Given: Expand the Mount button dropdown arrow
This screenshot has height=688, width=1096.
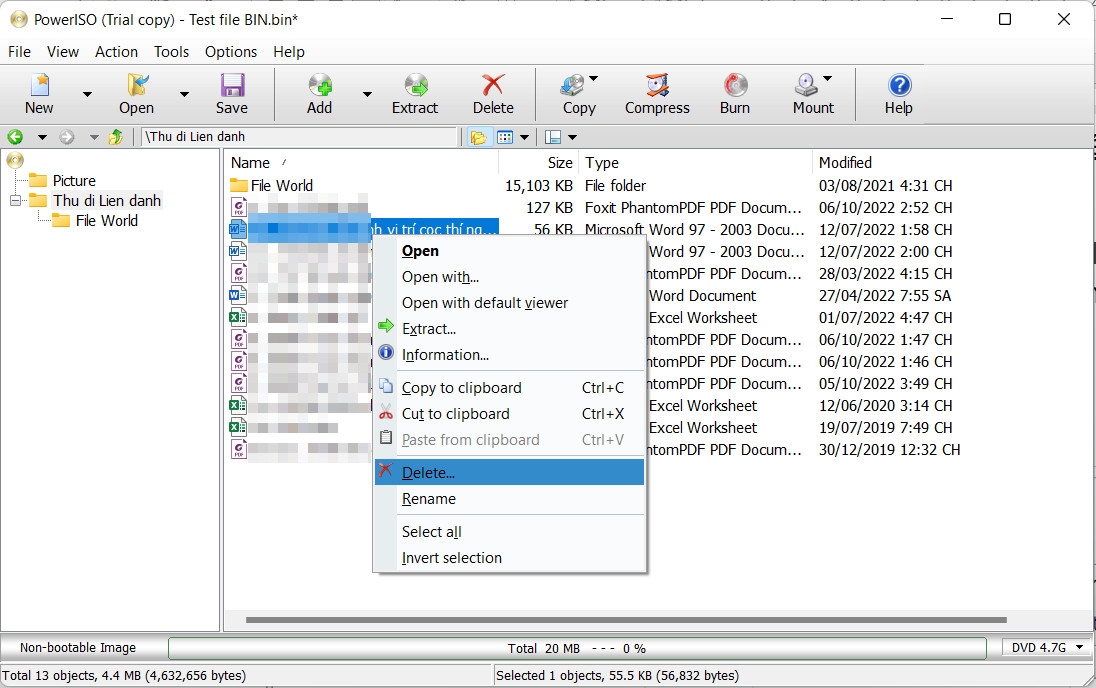Looking at the screenshot, I should click(x=828, y=78).
